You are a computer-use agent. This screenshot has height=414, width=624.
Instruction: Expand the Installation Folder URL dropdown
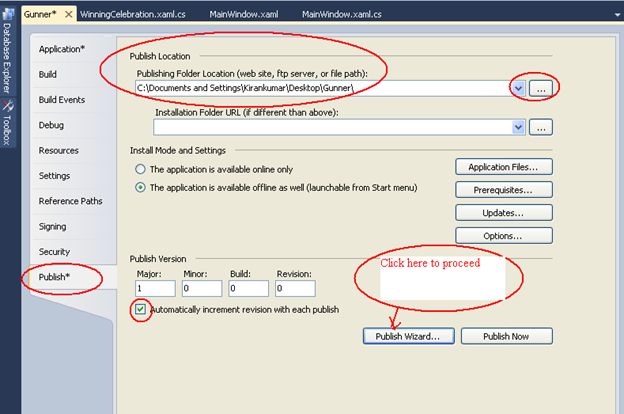pos(518,127)
